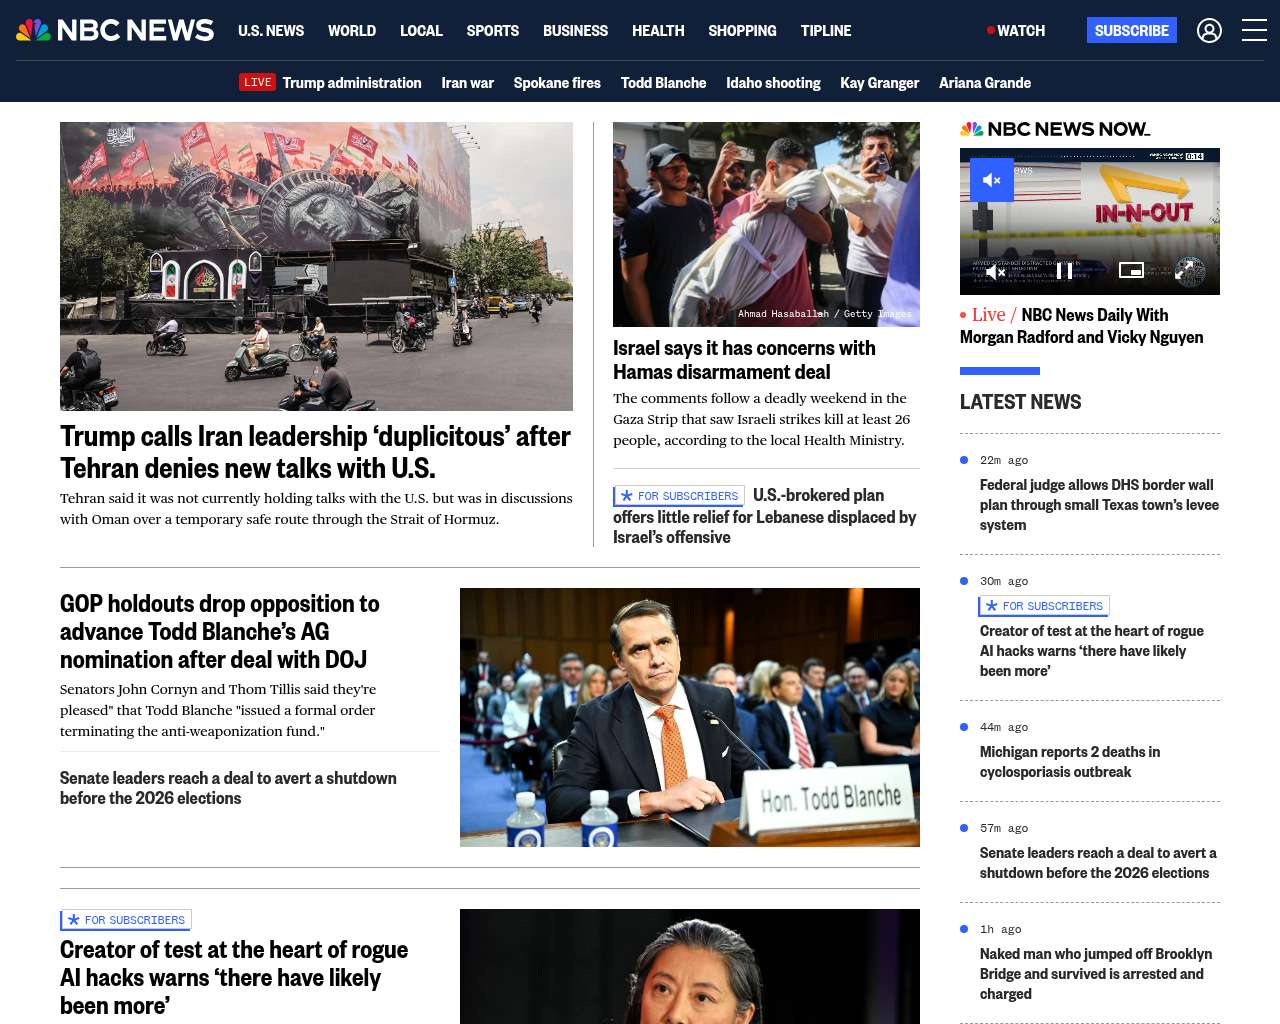Click the 'Senators John Cornyn and Thom Tillis' summary
Viewport: 1280px width, 1024px height.
coord(218,710)
